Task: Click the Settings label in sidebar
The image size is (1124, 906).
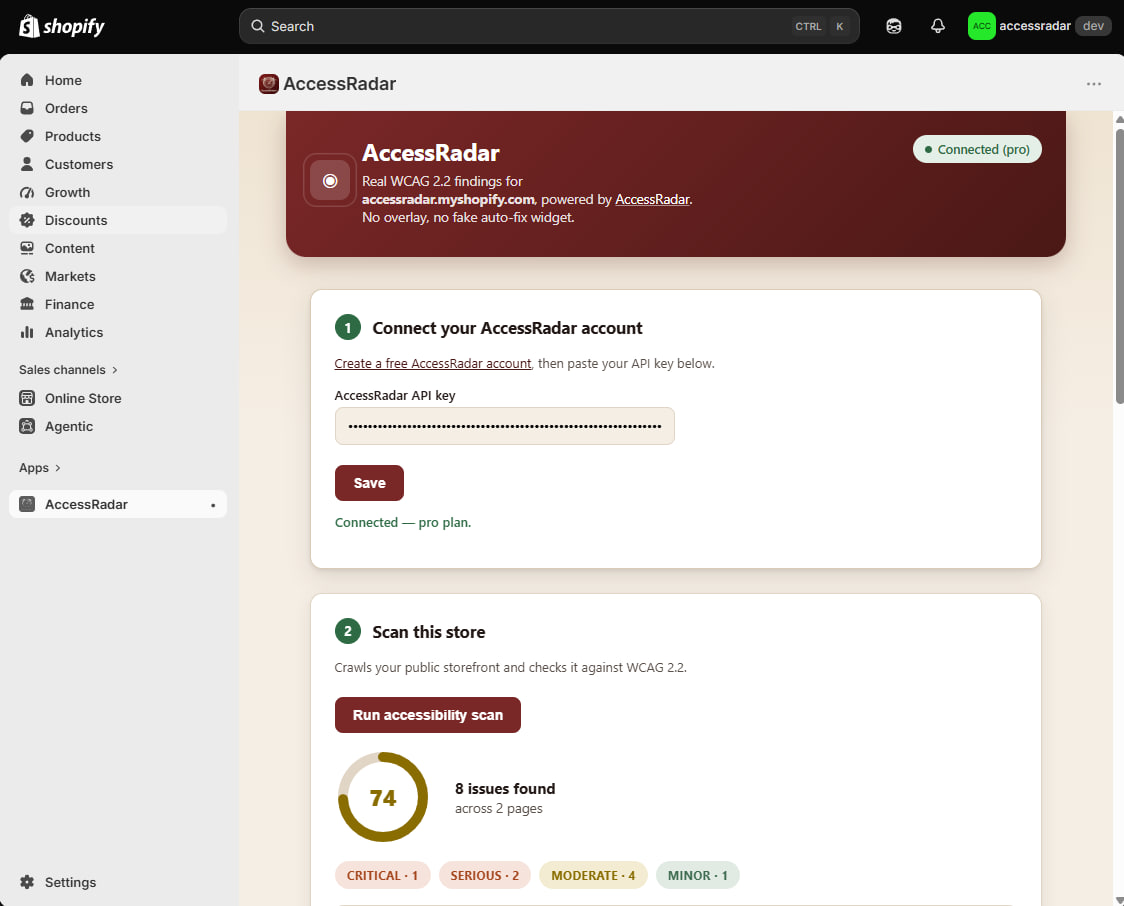Action: coord(70,882)
